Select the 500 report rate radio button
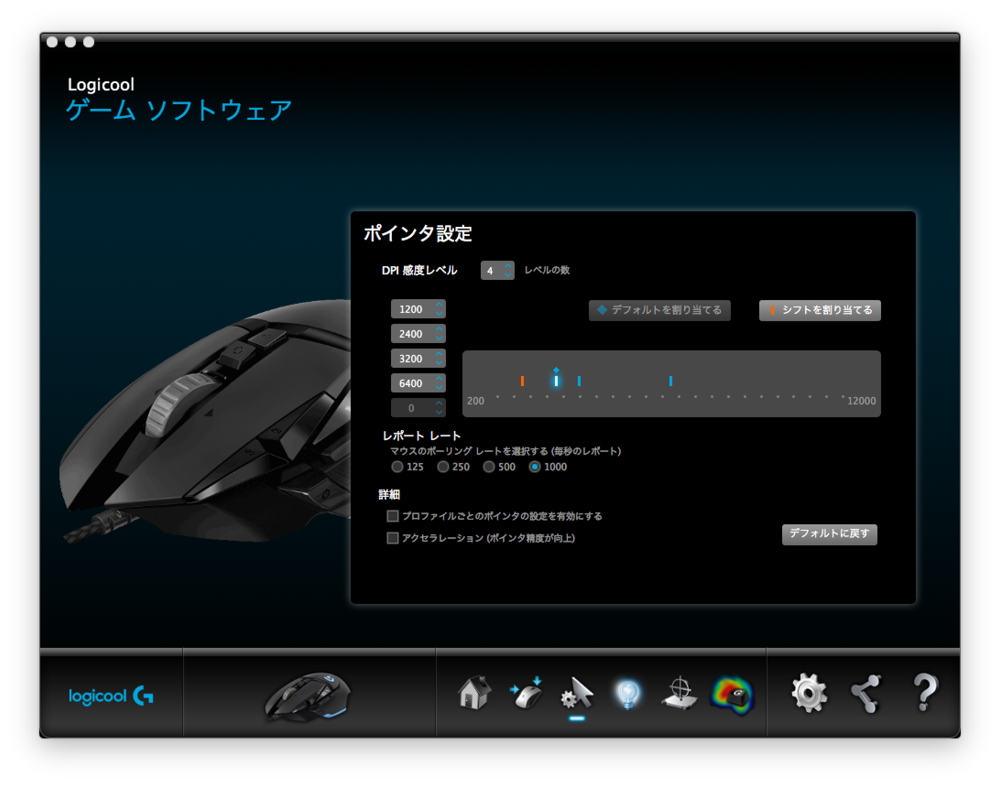The width and height of the screenshot is (1000, 785). (x=489, y=467)
